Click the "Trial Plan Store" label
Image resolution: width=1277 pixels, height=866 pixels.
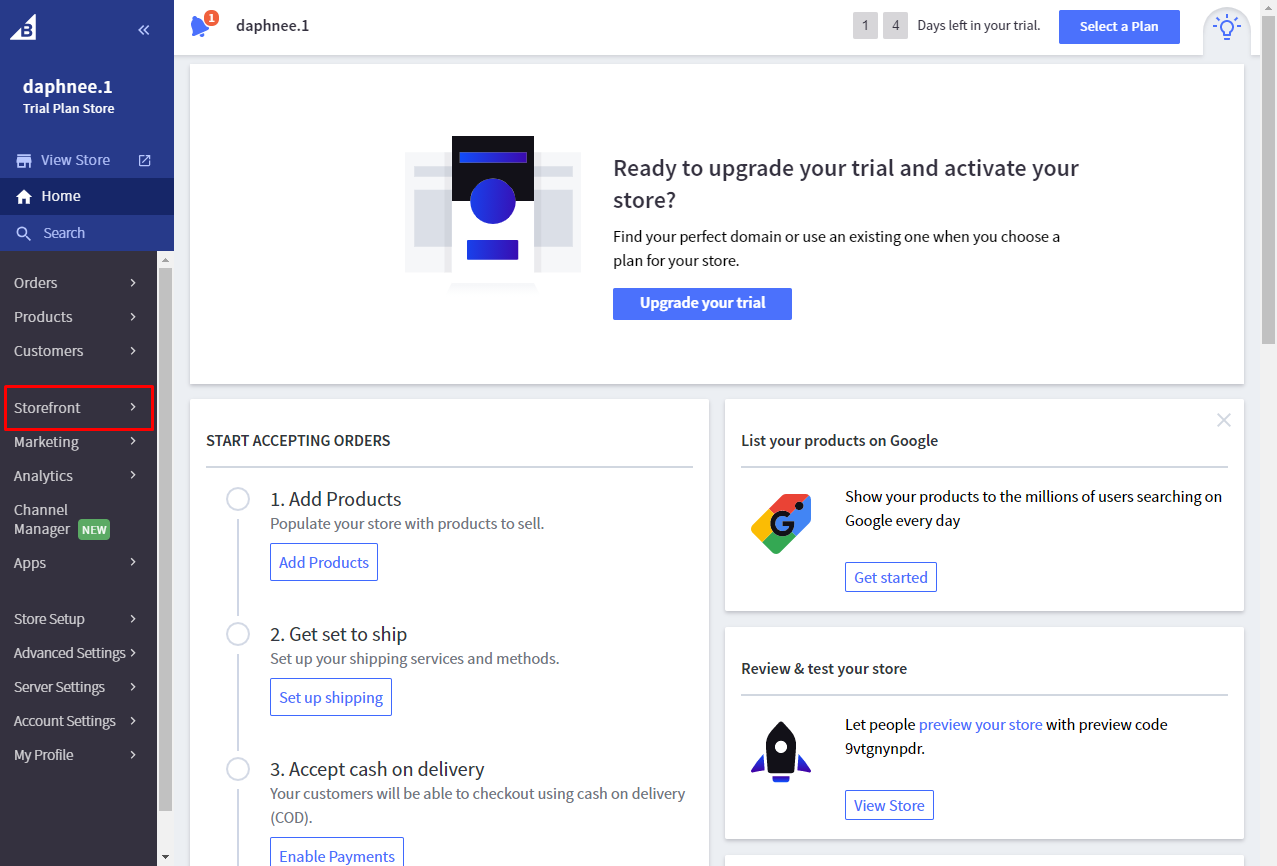pyautogui.click(x=69, y=108)
